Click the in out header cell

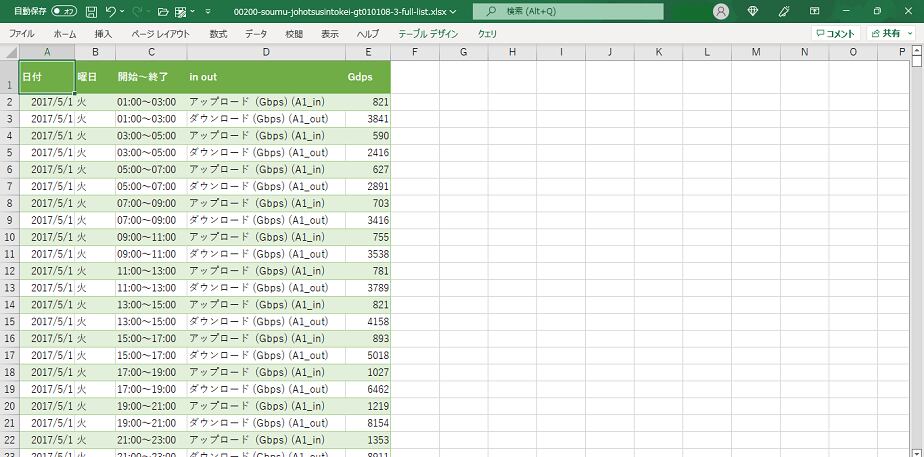pyautogui.click(x=266, y=77)
